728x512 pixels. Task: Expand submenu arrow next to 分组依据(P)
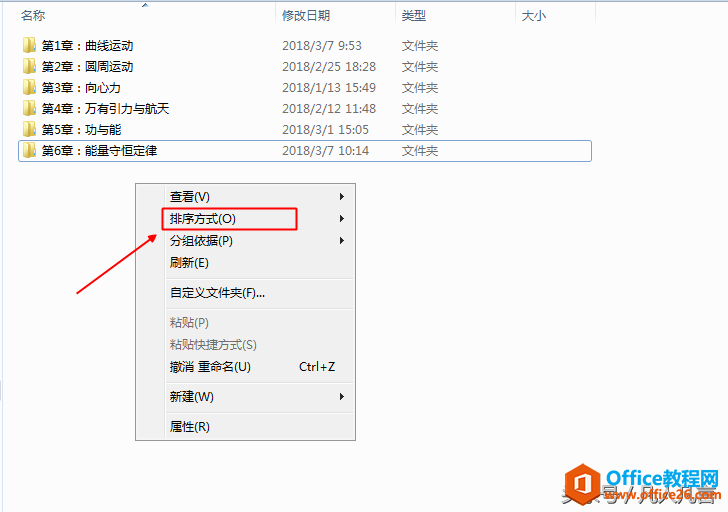pos(342,240)
